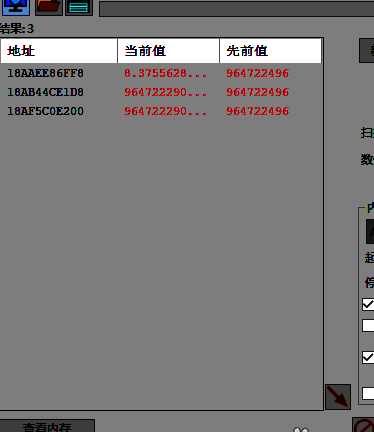The width and height of the screenshot is (374, 432).
Task: Open the 查看内存 memory view button
Action: tap(47, 426)
